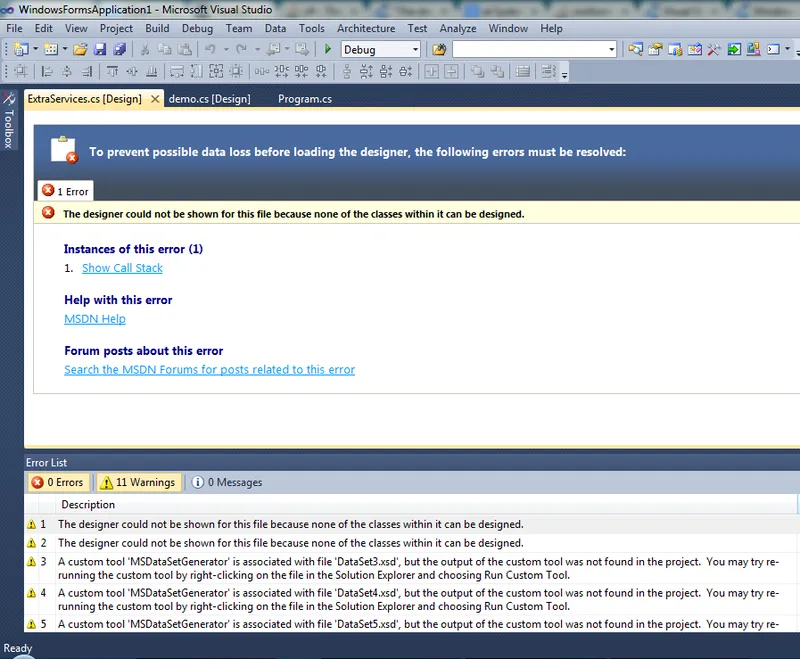Switch to the demo.cs [Design] tab
This screenshot has width=800, height=659.
(x=210, y=99)
